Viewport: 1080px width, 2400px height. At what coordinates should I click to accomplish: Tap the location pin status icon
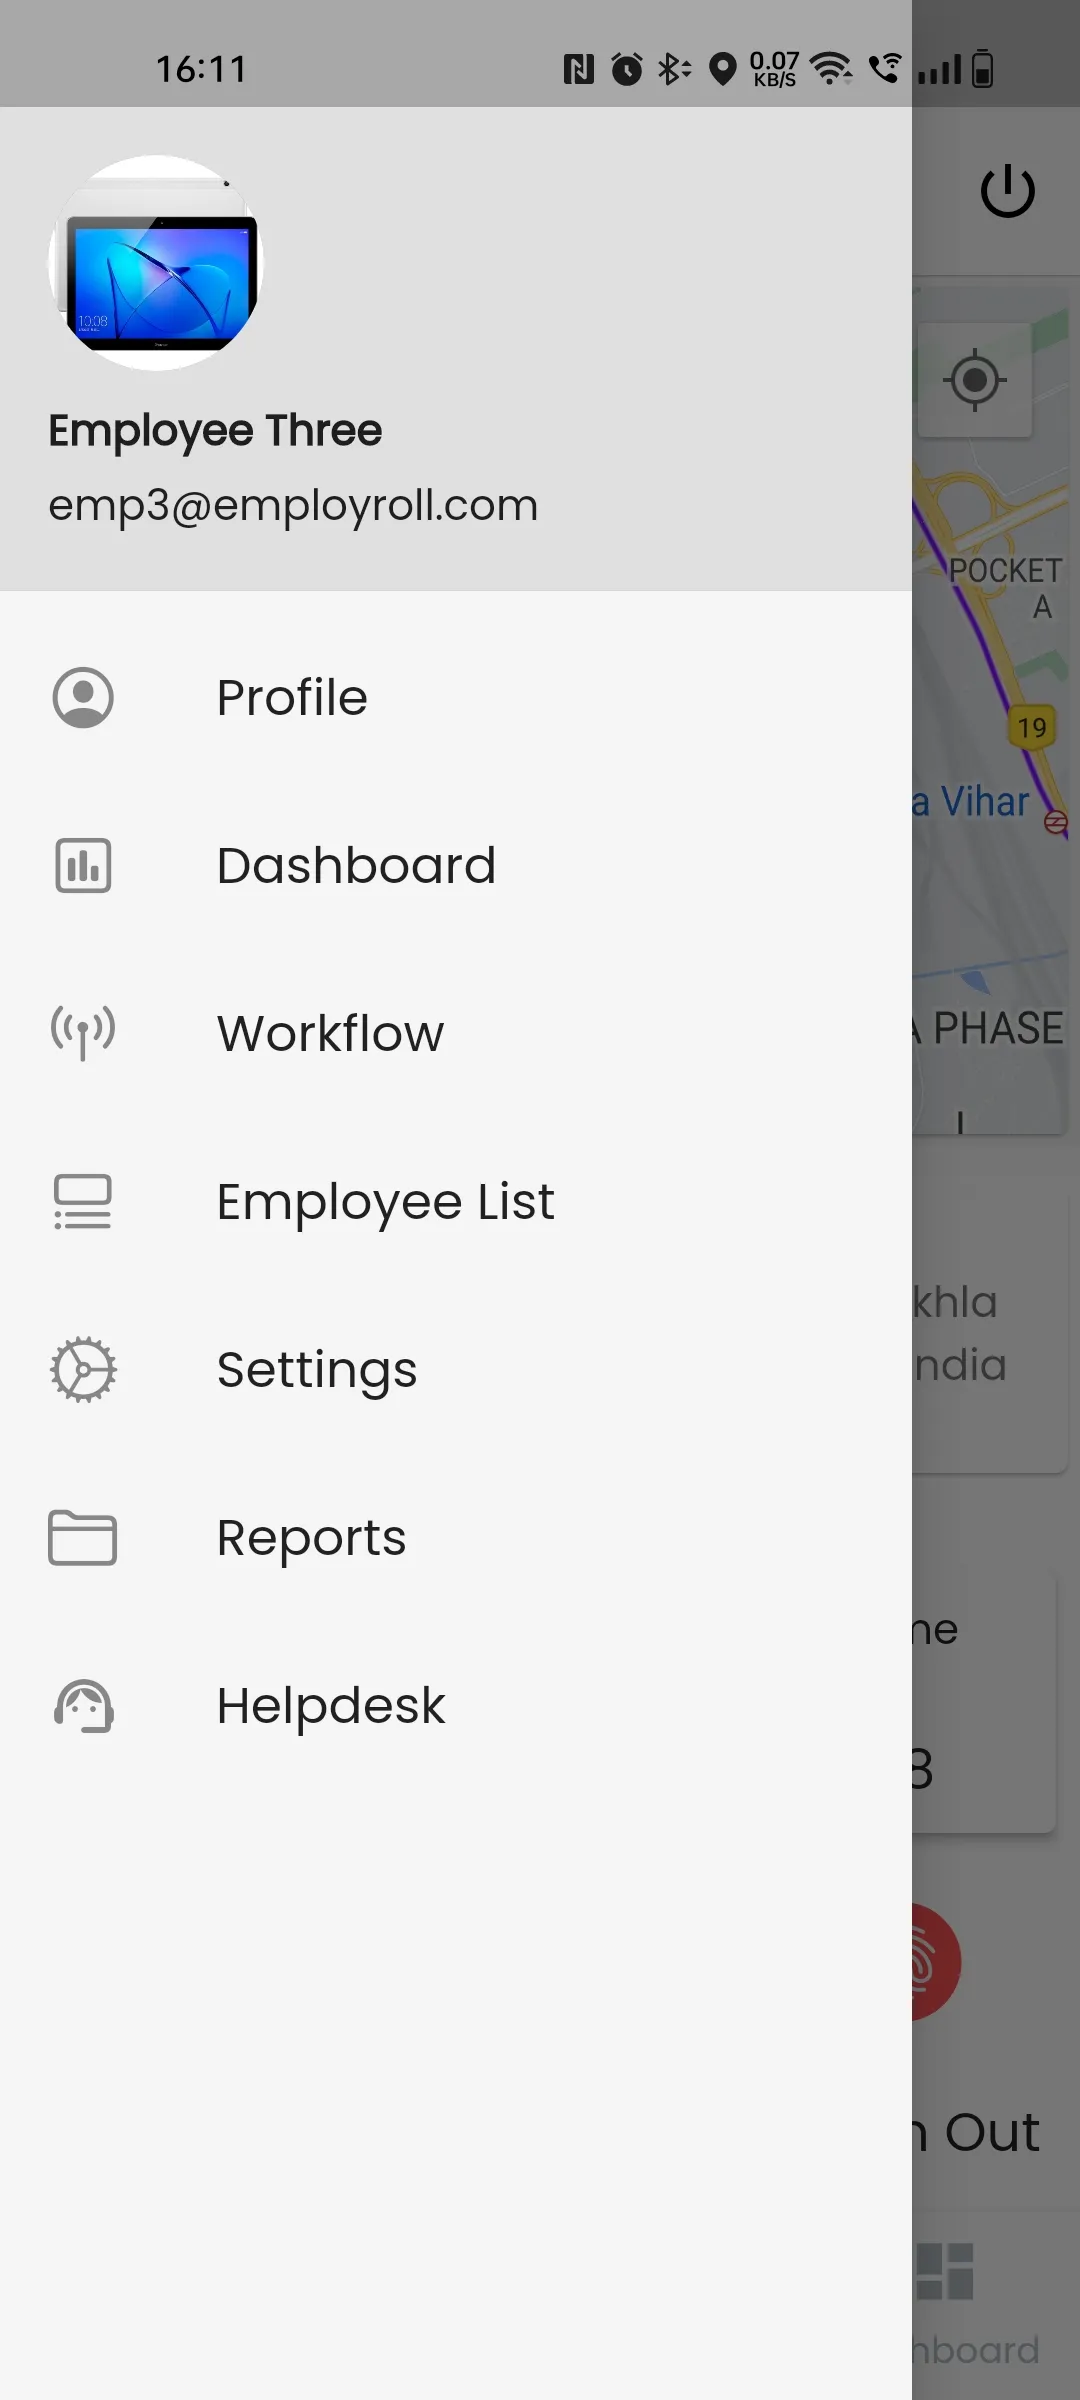pyautogui.click(x=722, y=69)
